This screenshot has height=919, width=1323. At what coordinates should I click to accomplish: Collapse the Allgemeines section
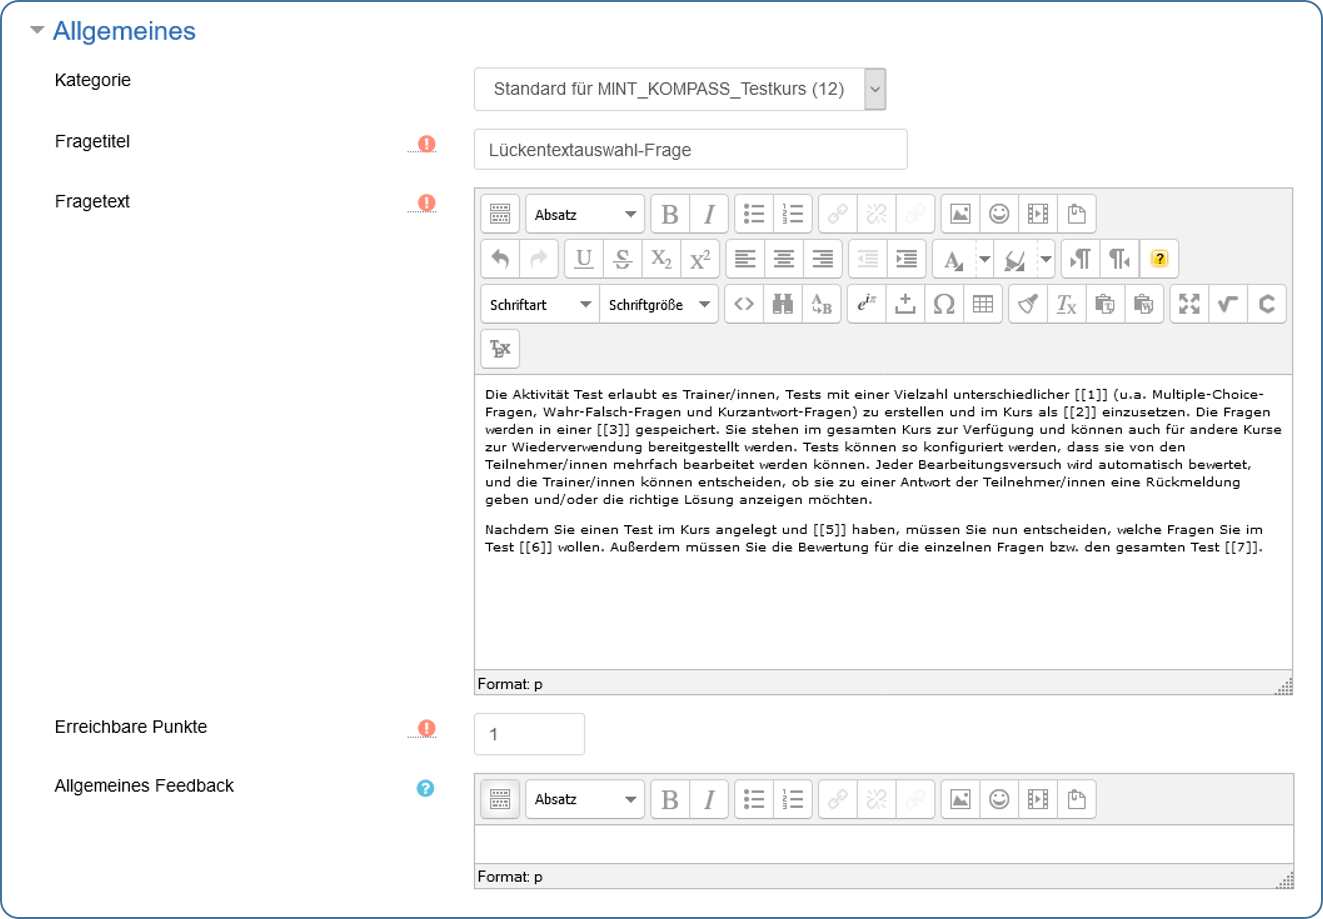point(37,31)
